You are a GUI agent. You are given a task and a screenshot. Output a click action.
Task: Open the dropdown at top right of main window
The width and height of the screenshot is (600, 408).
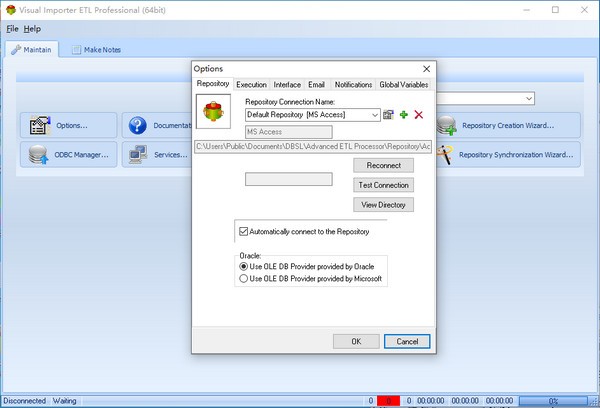(528, 98)
